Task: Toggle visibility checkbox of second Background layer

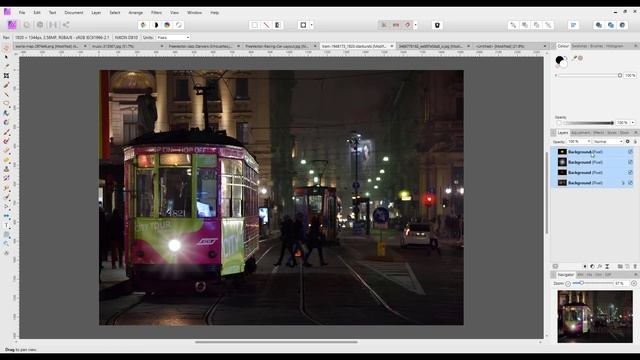Action: [x=630, y=162]
